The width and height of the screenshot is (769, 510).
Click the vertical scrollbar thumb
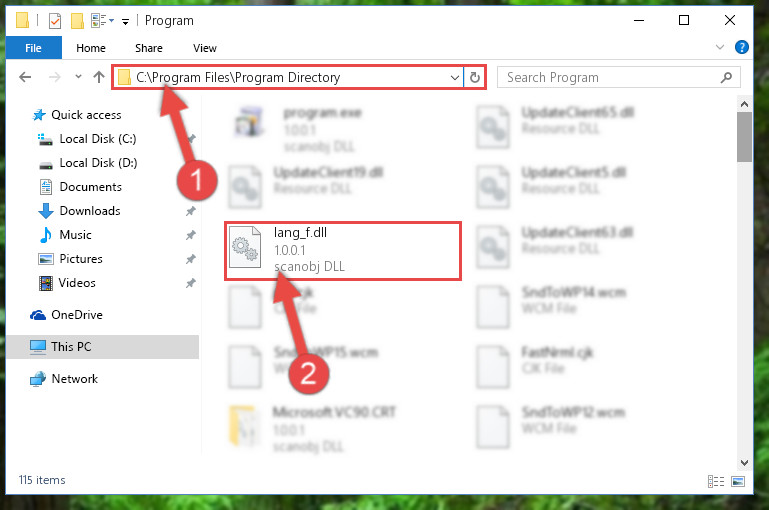[x=744, y=137]
